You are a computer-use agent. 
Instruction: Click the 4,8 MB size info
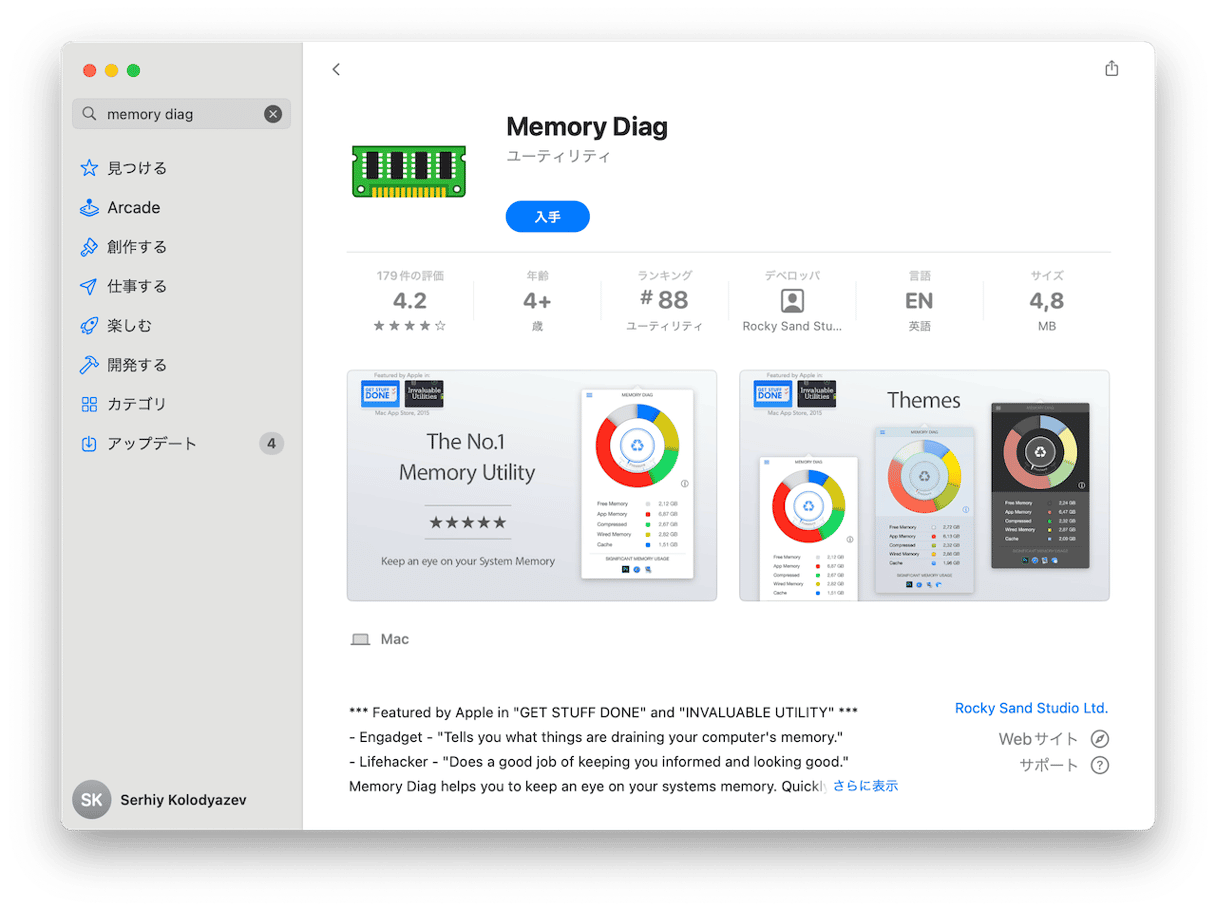(1047, 301)
